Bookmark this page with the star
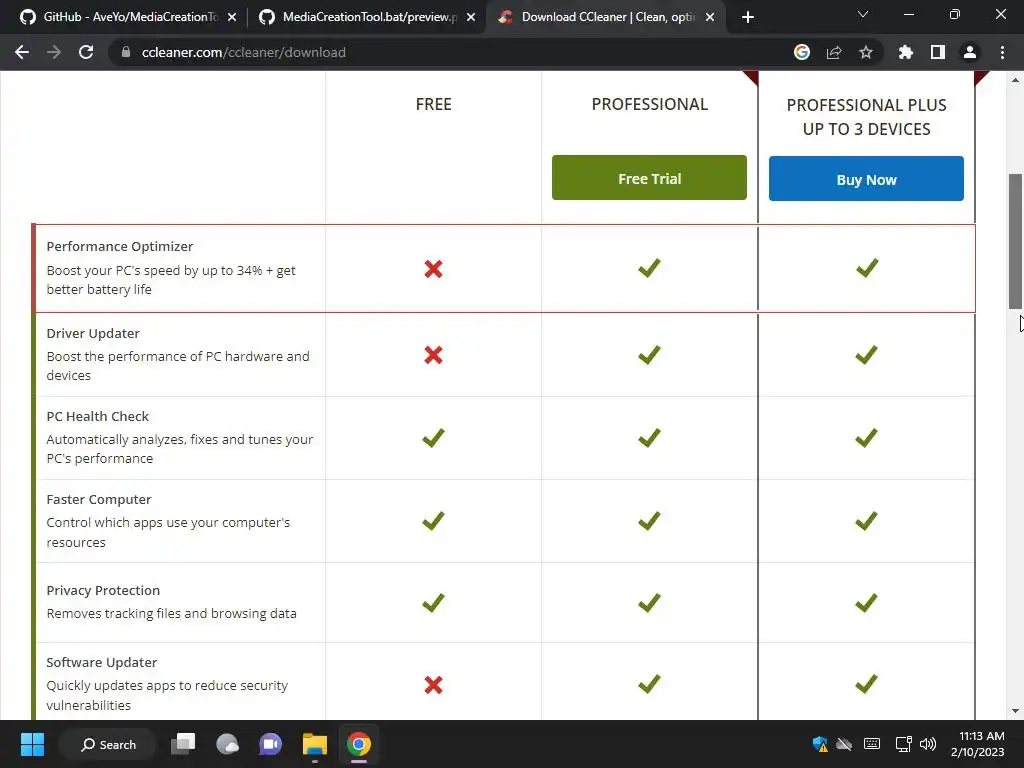 (866, 52)
